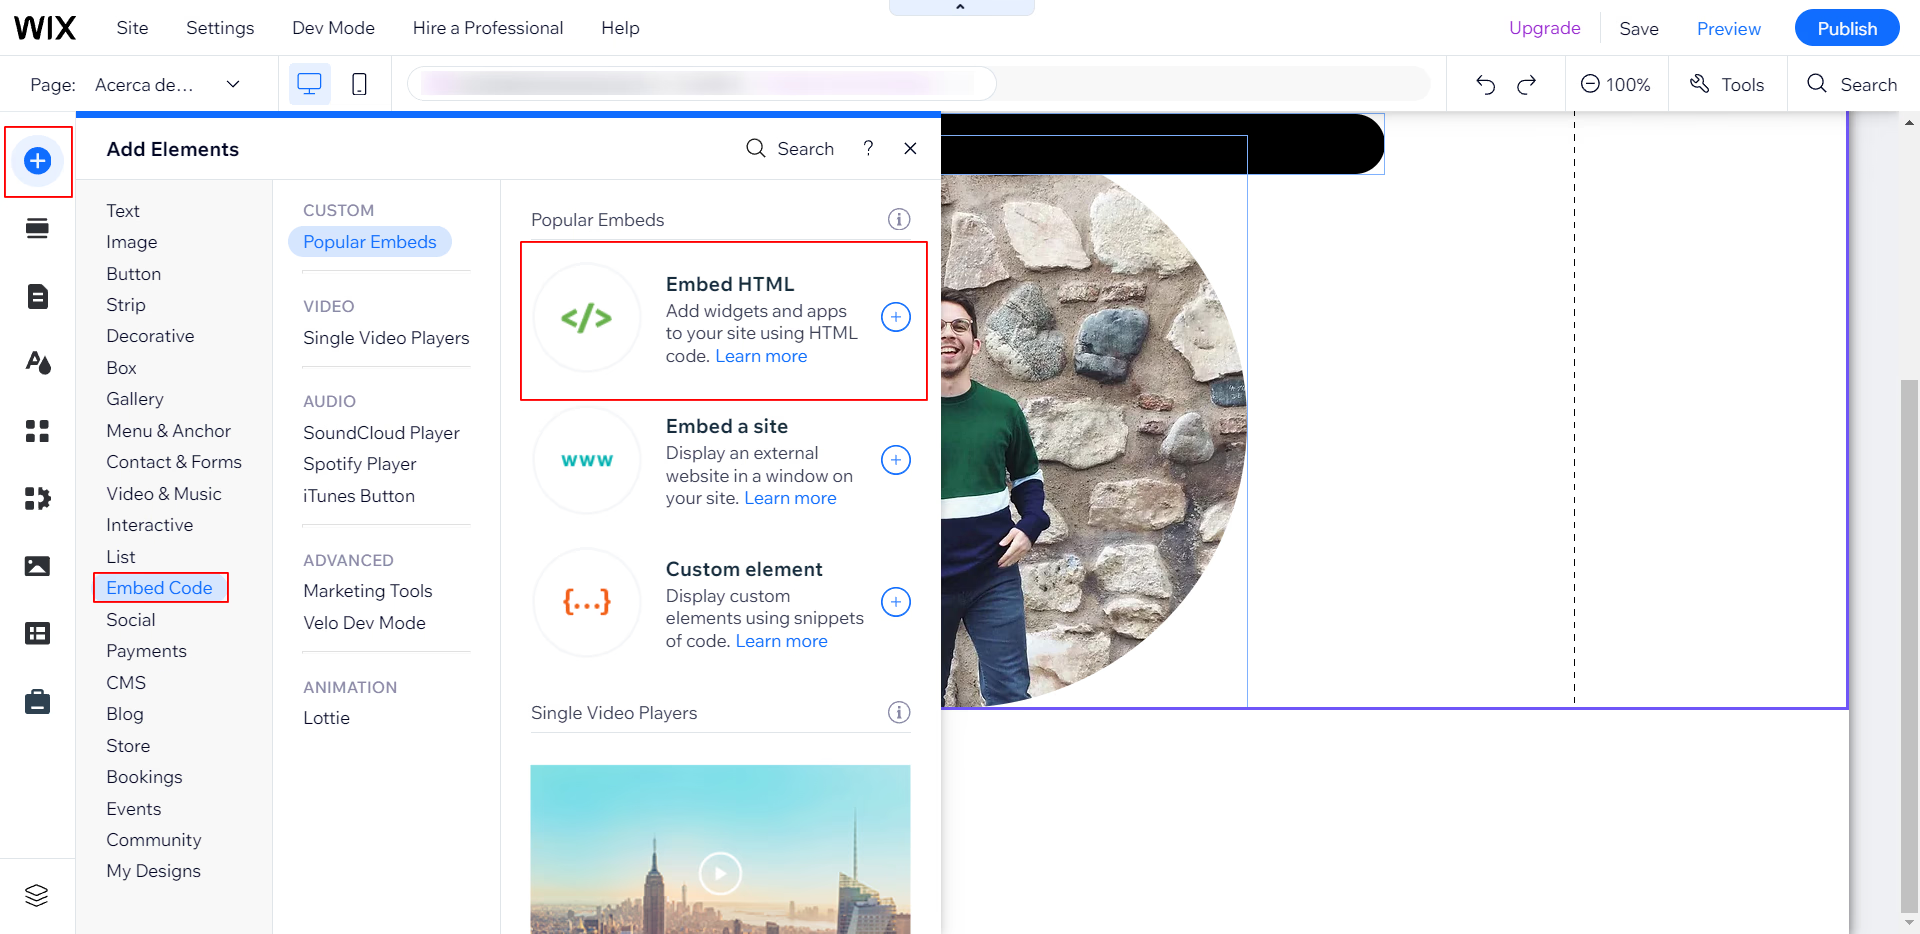The image size is (1920, 934).
Task: Open the Layers icon at bottom left
Action: 37,895
